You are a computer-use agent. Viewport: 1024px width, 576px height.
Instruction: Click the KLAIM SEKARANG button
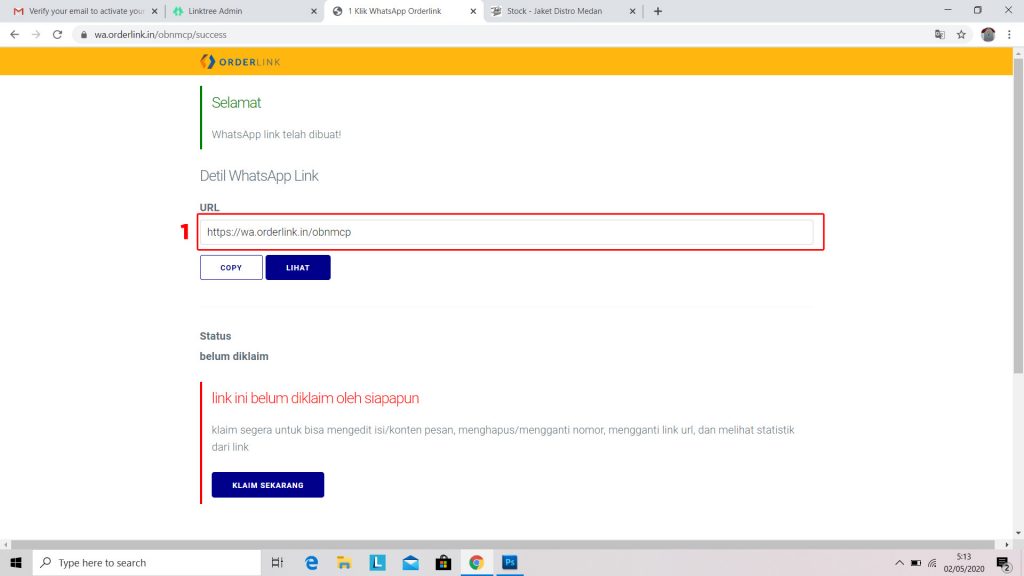point(268,485)
